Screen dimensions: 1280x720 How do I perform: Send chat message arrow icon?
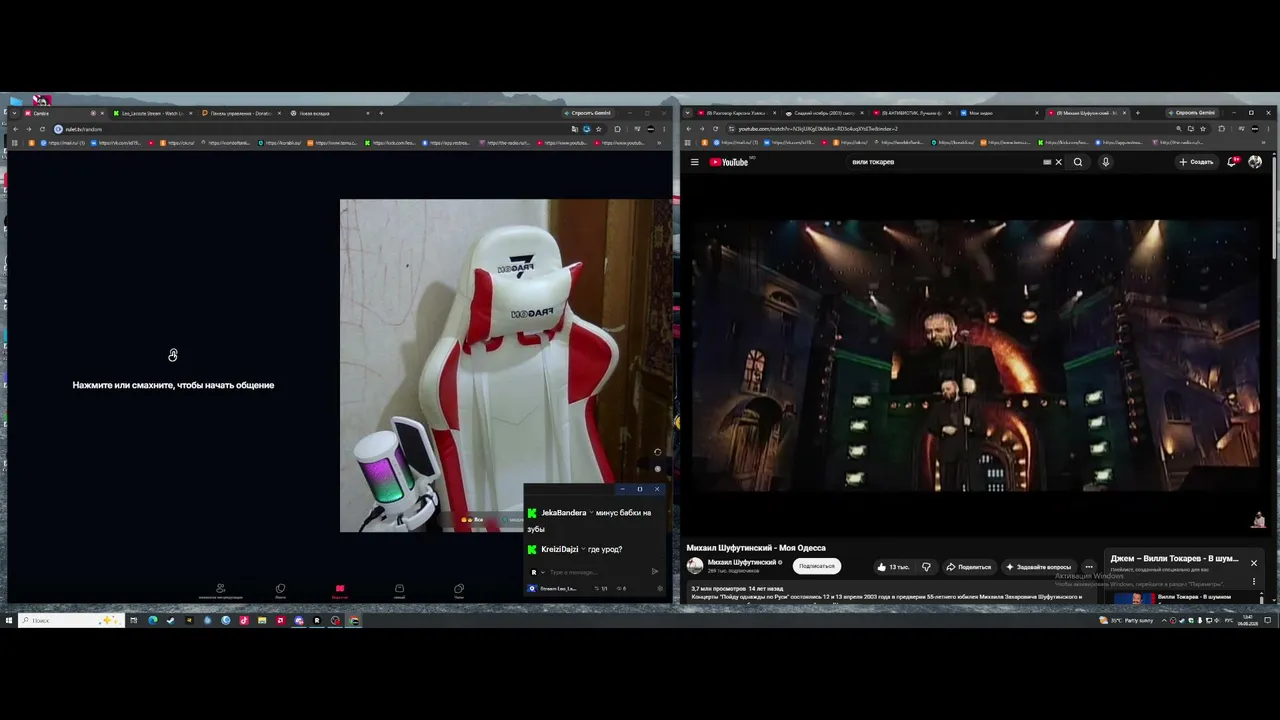655,572
